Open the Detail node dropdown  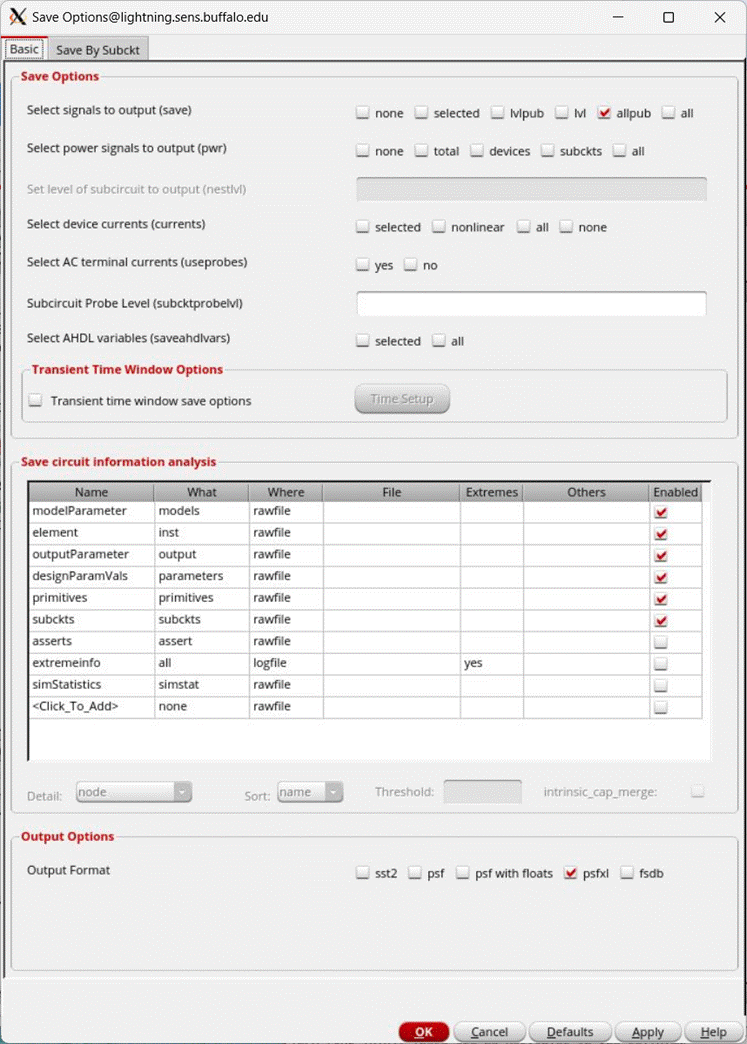[134, 792]
